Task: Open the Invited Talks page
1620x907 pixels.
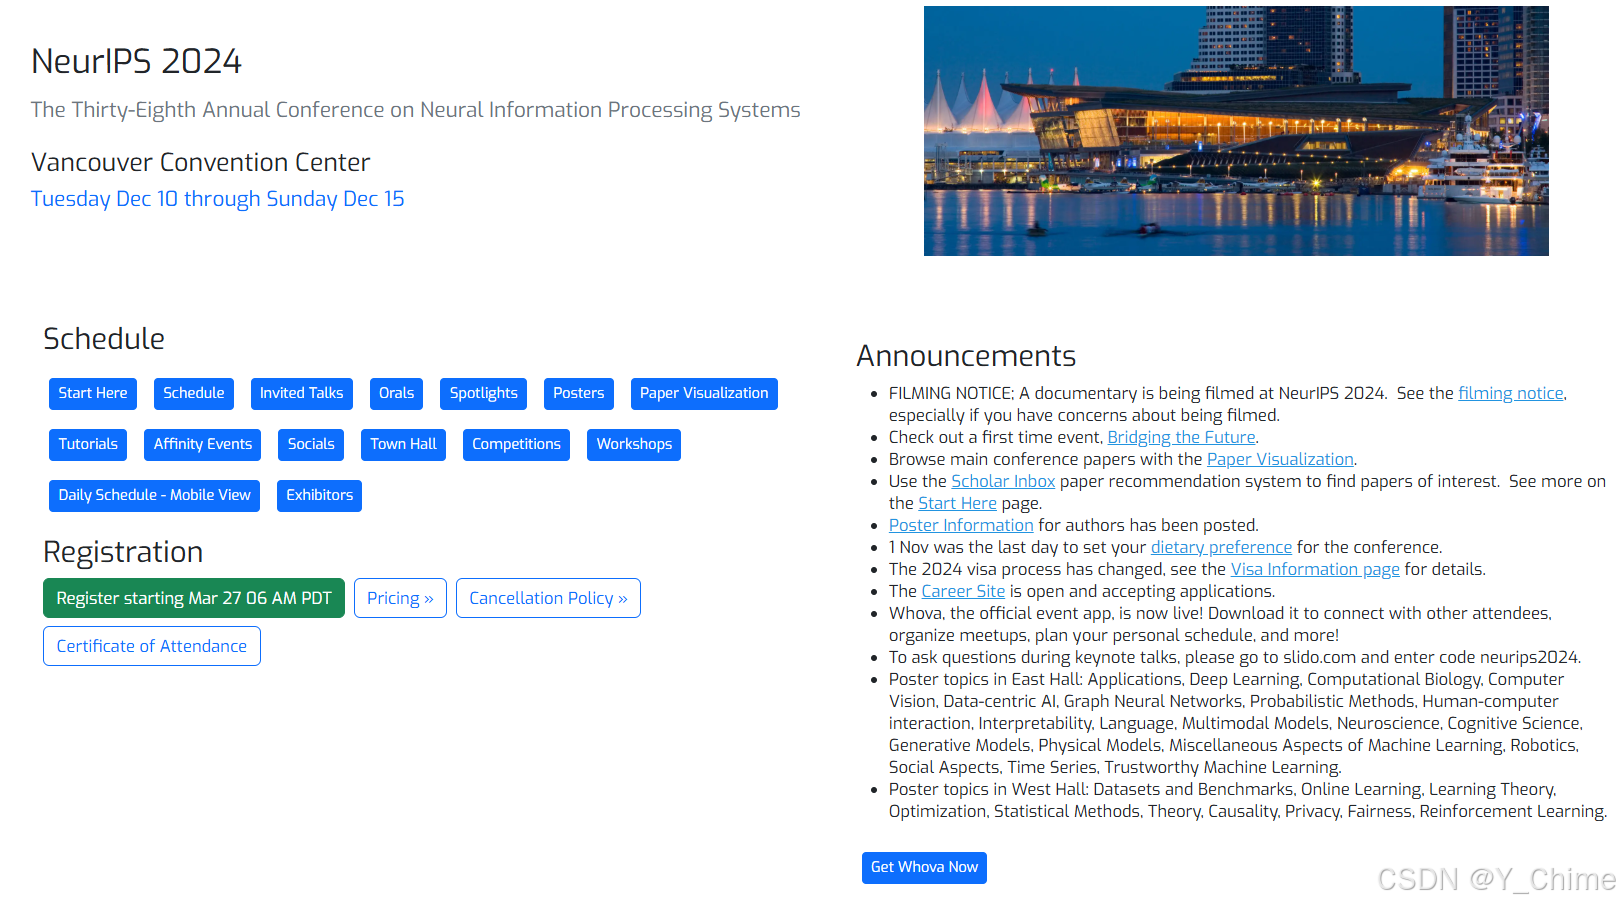Action: pos(301,393)
